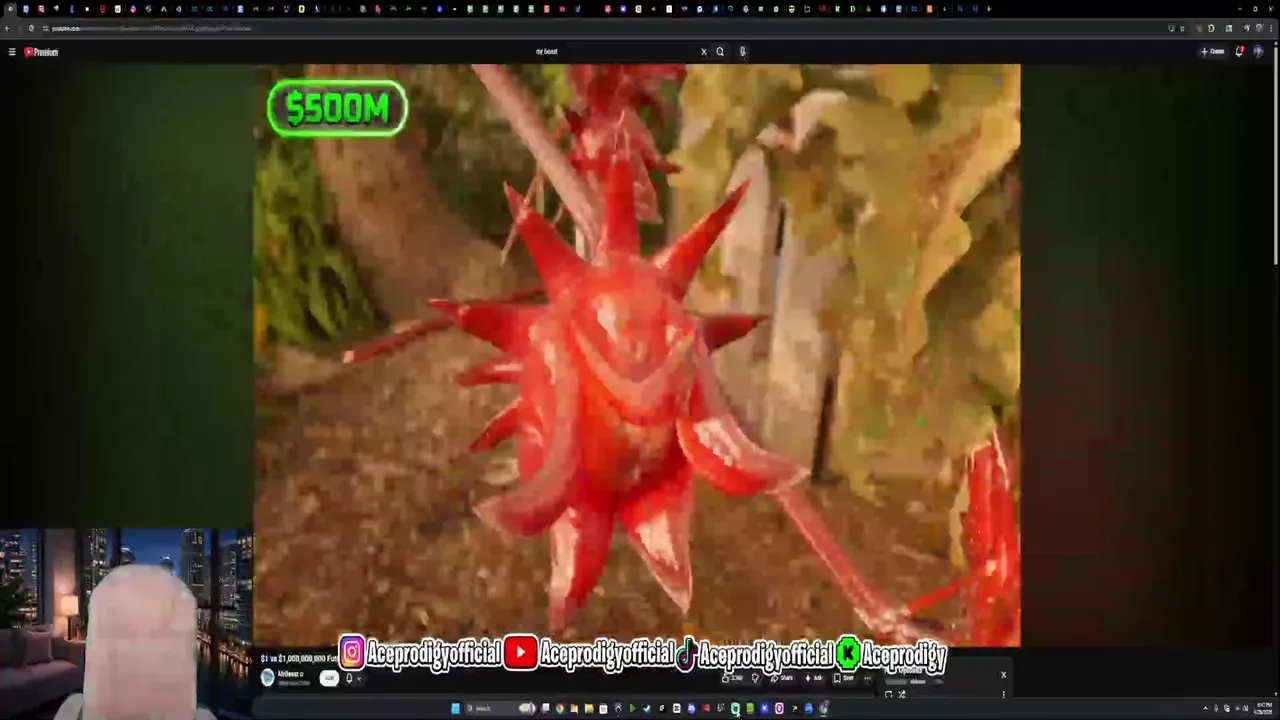Click the MrBeast channel name
Viewport: 1280px width, 720px height.
click(x=290, y=674)
